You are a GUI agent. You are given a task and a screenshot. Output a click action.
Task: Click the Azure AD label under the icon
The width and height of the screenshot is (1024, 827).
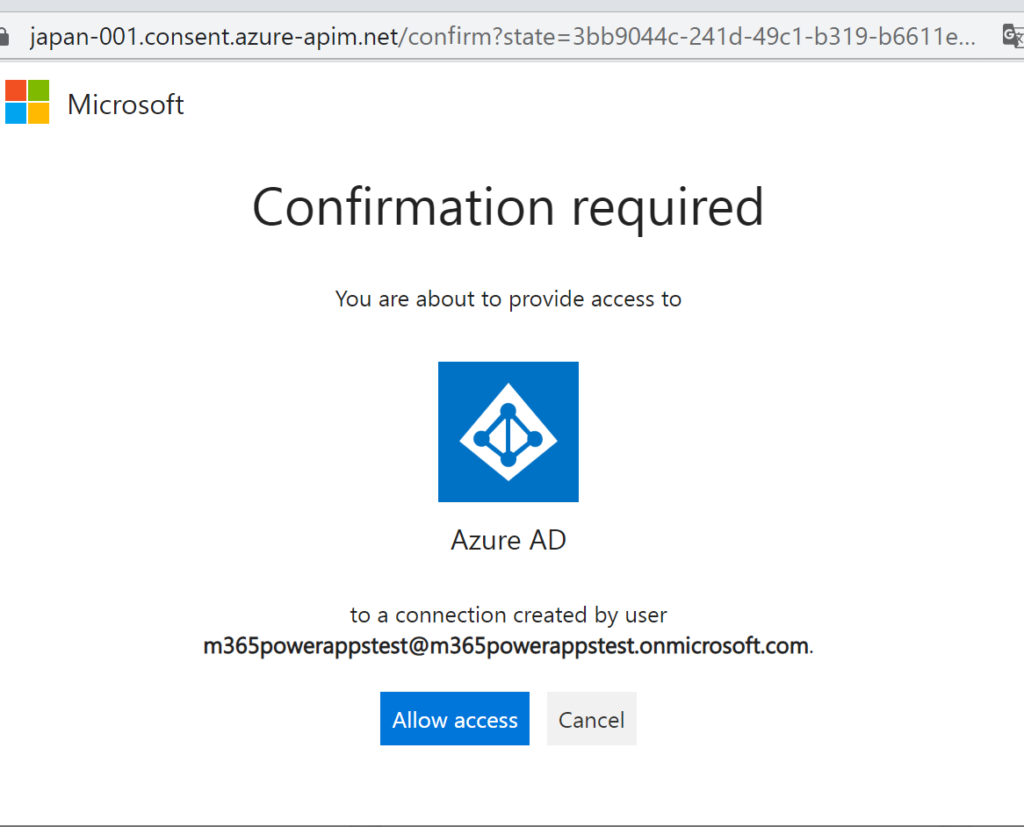pyautogui.click(x=508, y=540)
